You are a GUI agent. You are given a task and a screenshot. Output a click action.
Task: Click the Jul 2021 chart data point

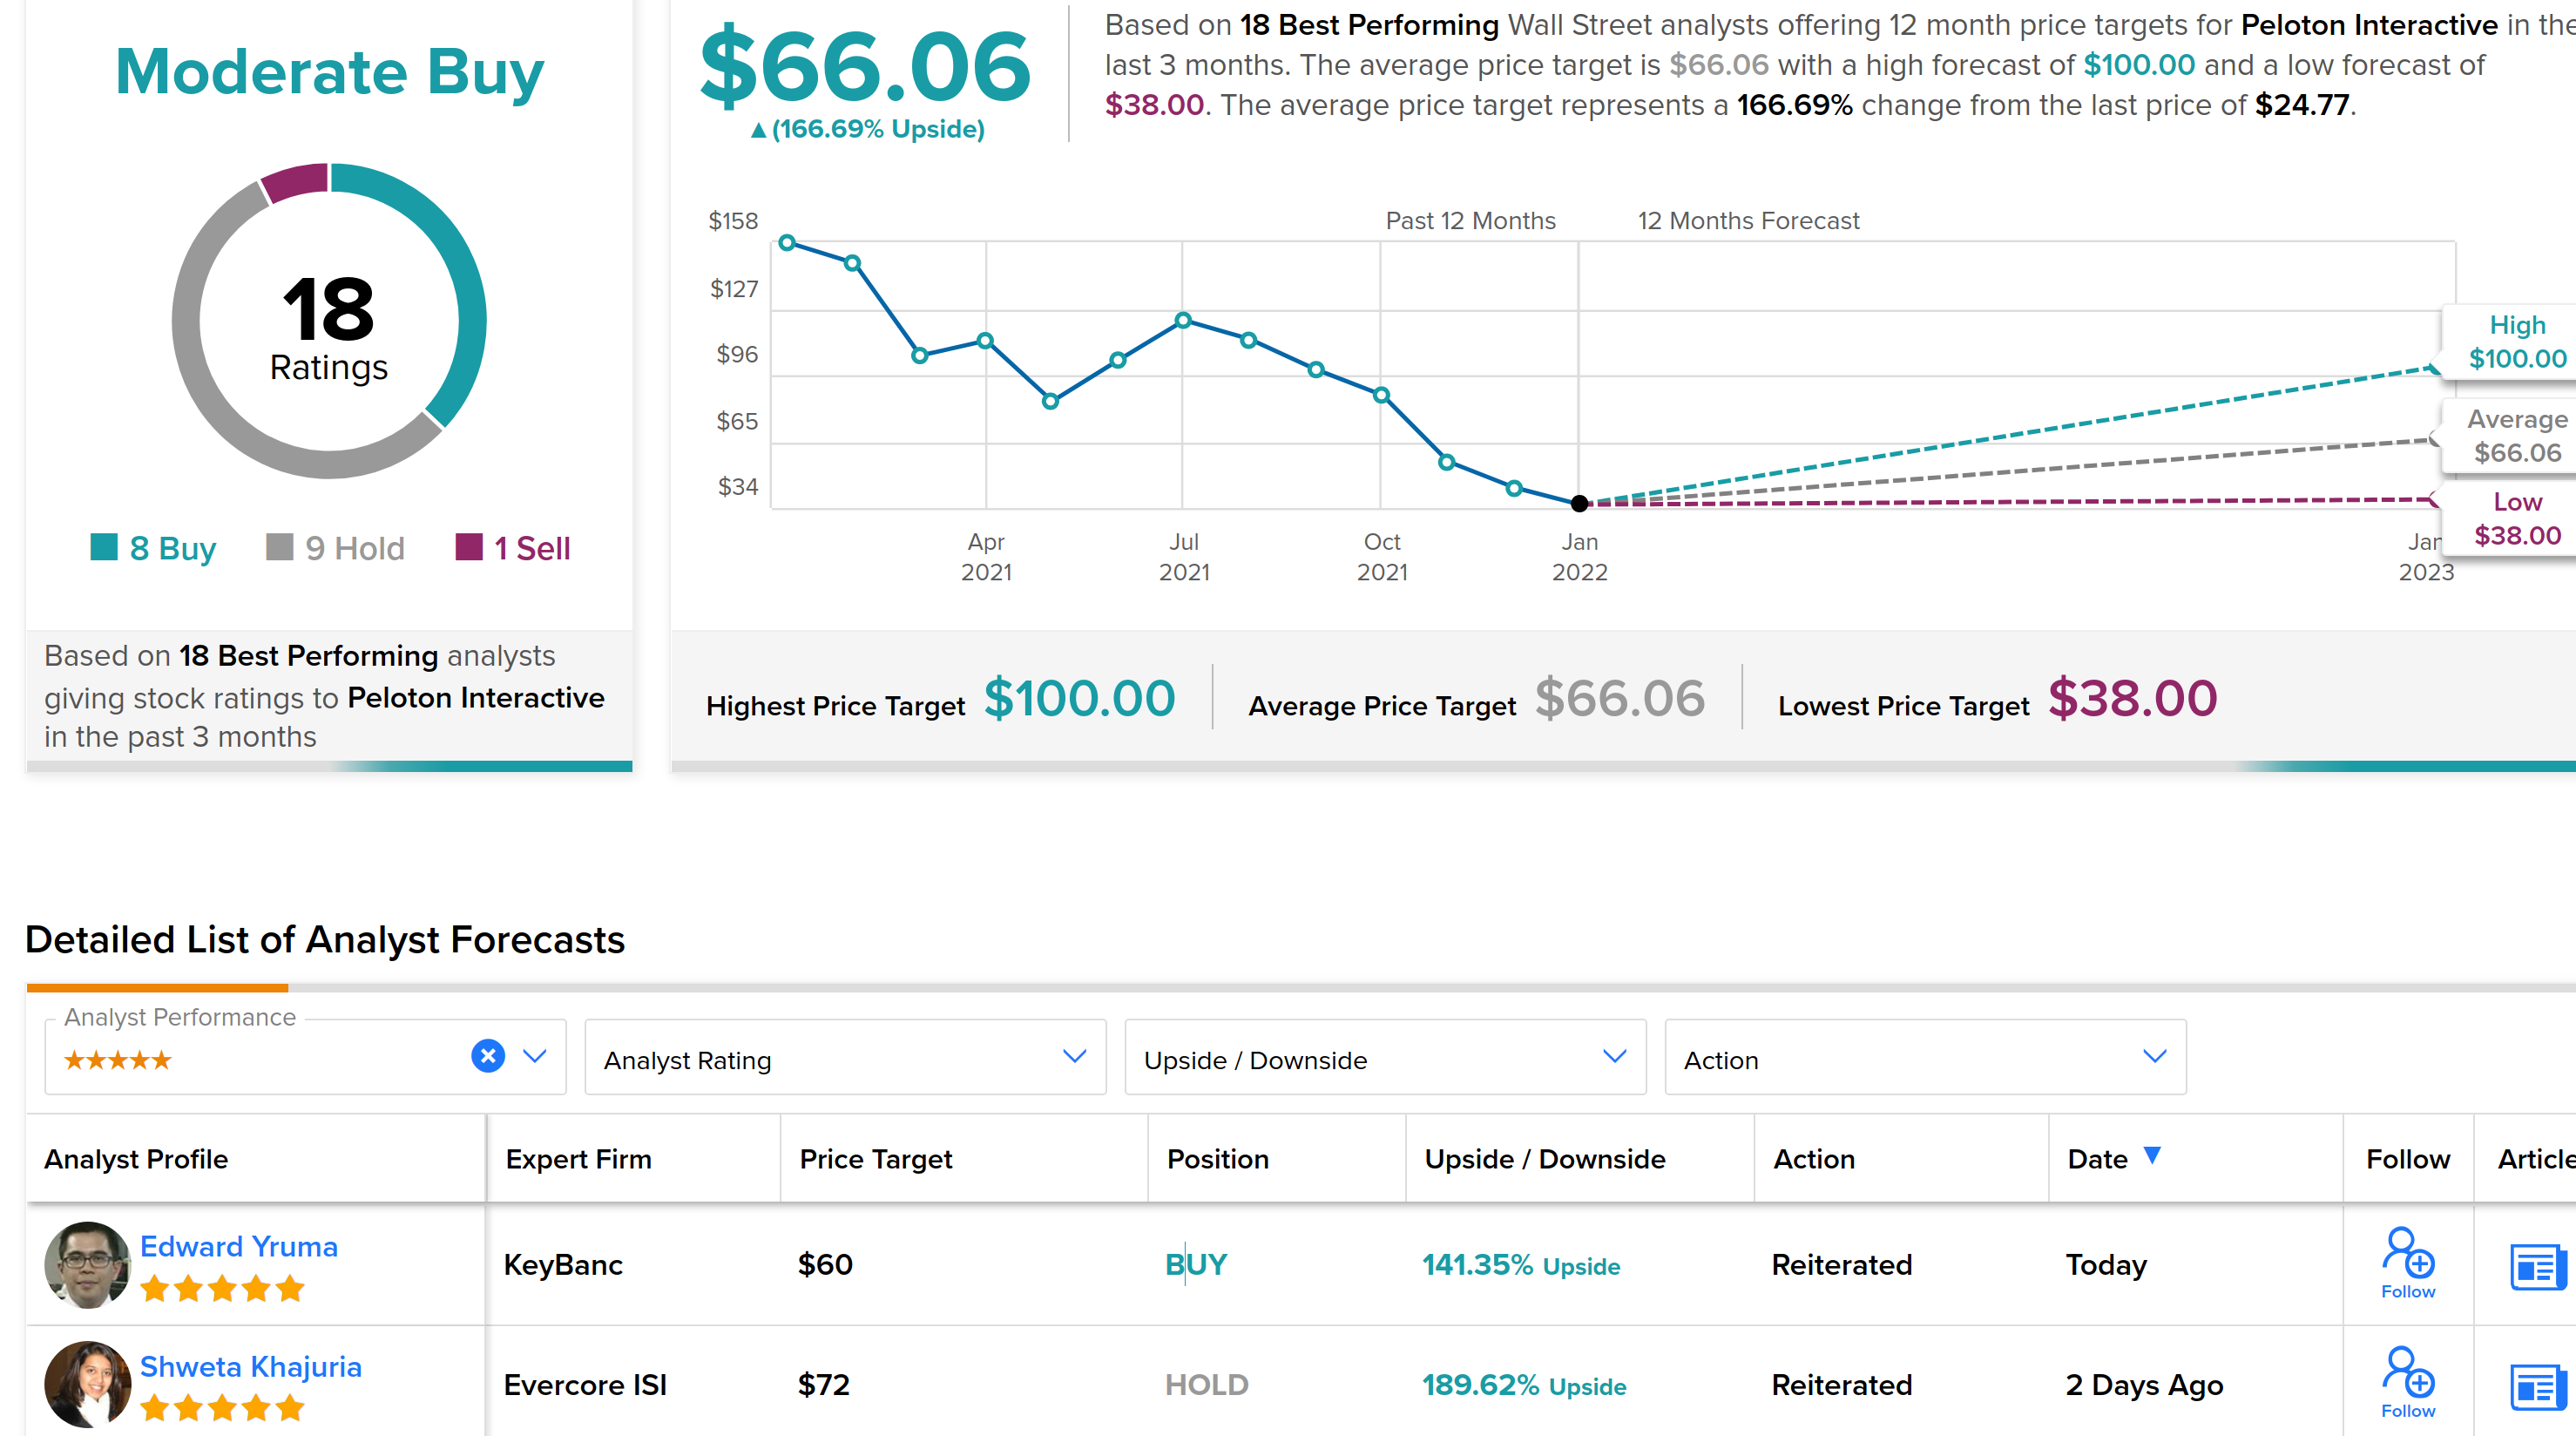(x=1183, y=320)
